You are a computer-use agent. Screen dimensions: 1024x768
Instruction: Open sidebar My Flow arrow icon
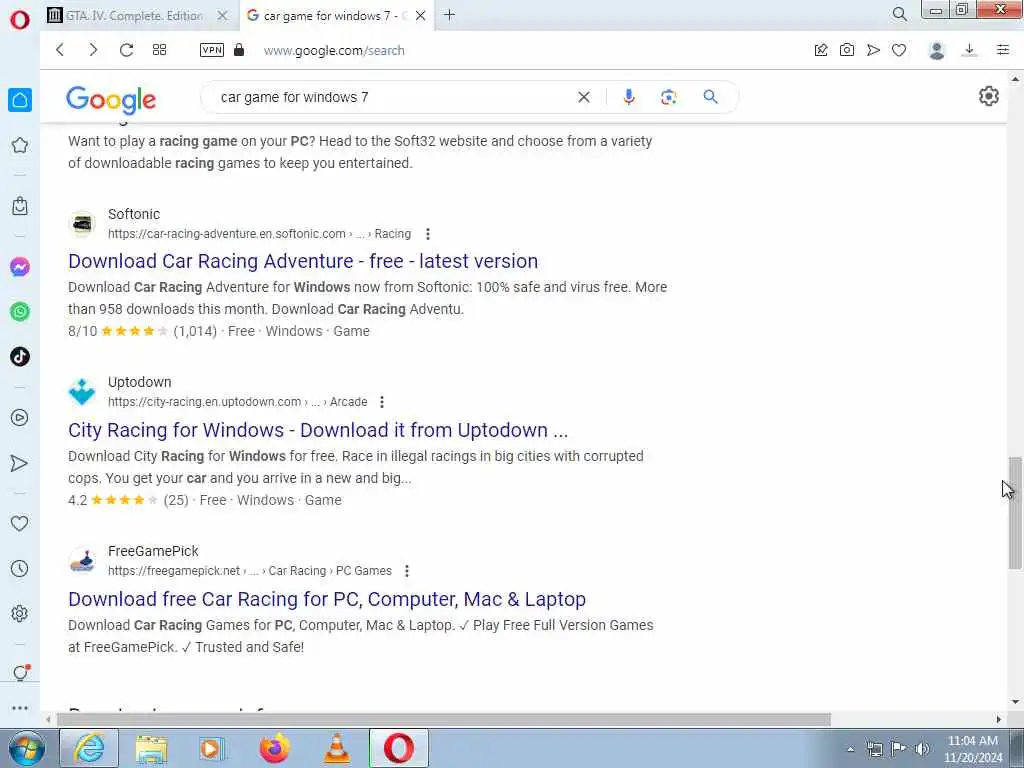pyautogui.click(x=20, y=464)
